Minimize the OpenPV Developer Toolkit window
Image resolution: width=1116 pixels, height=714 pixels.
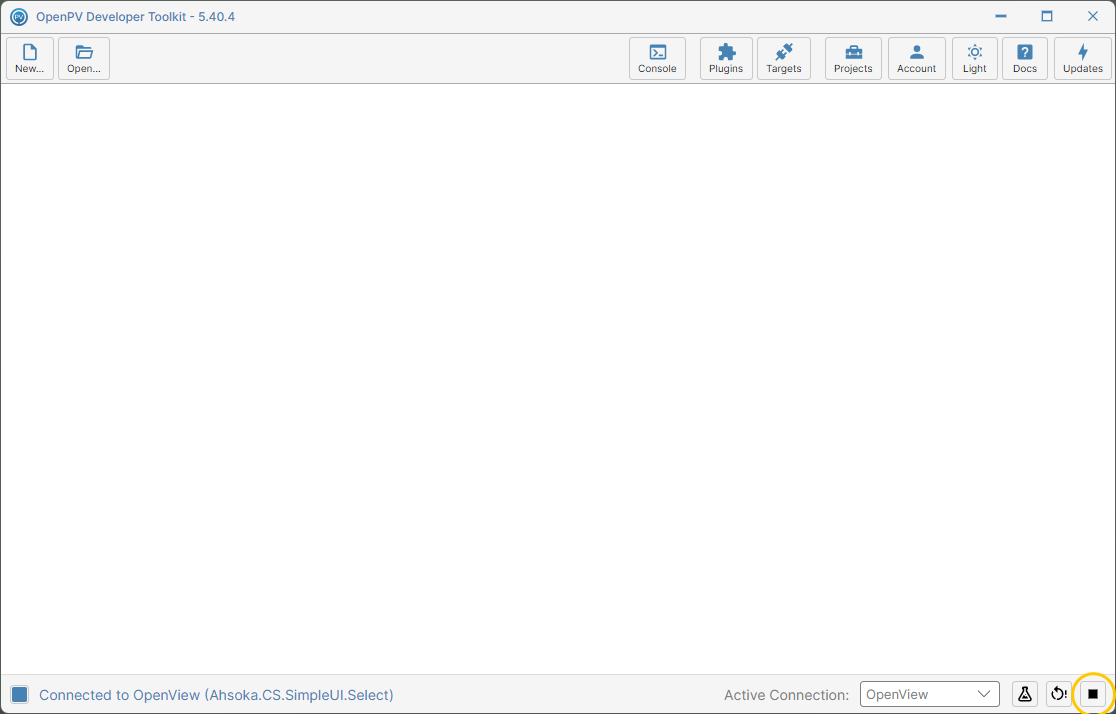point(1001,16)
